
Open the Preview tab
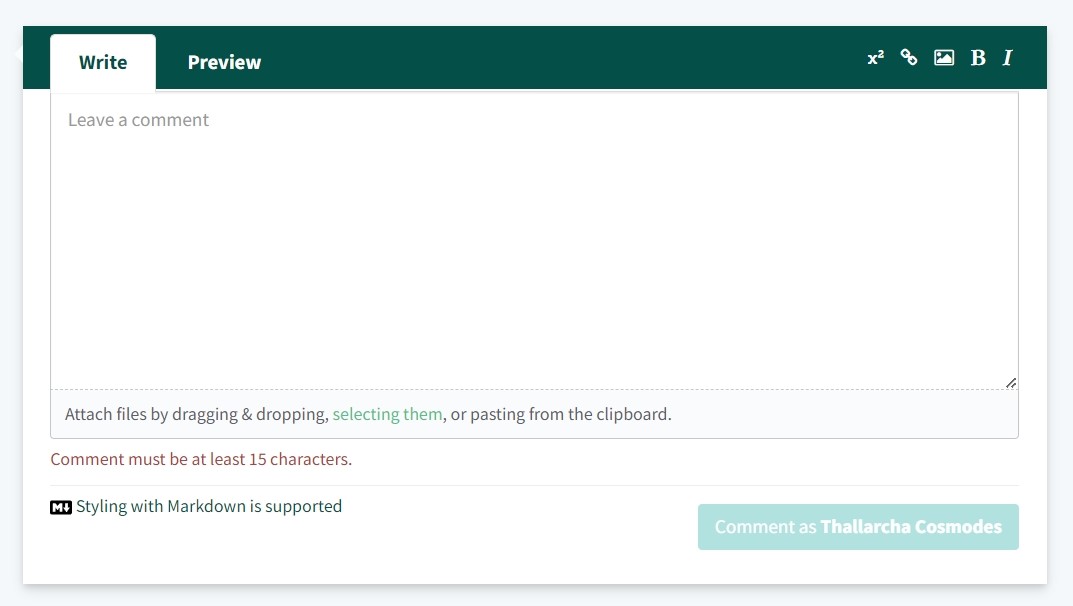(224, 62)
